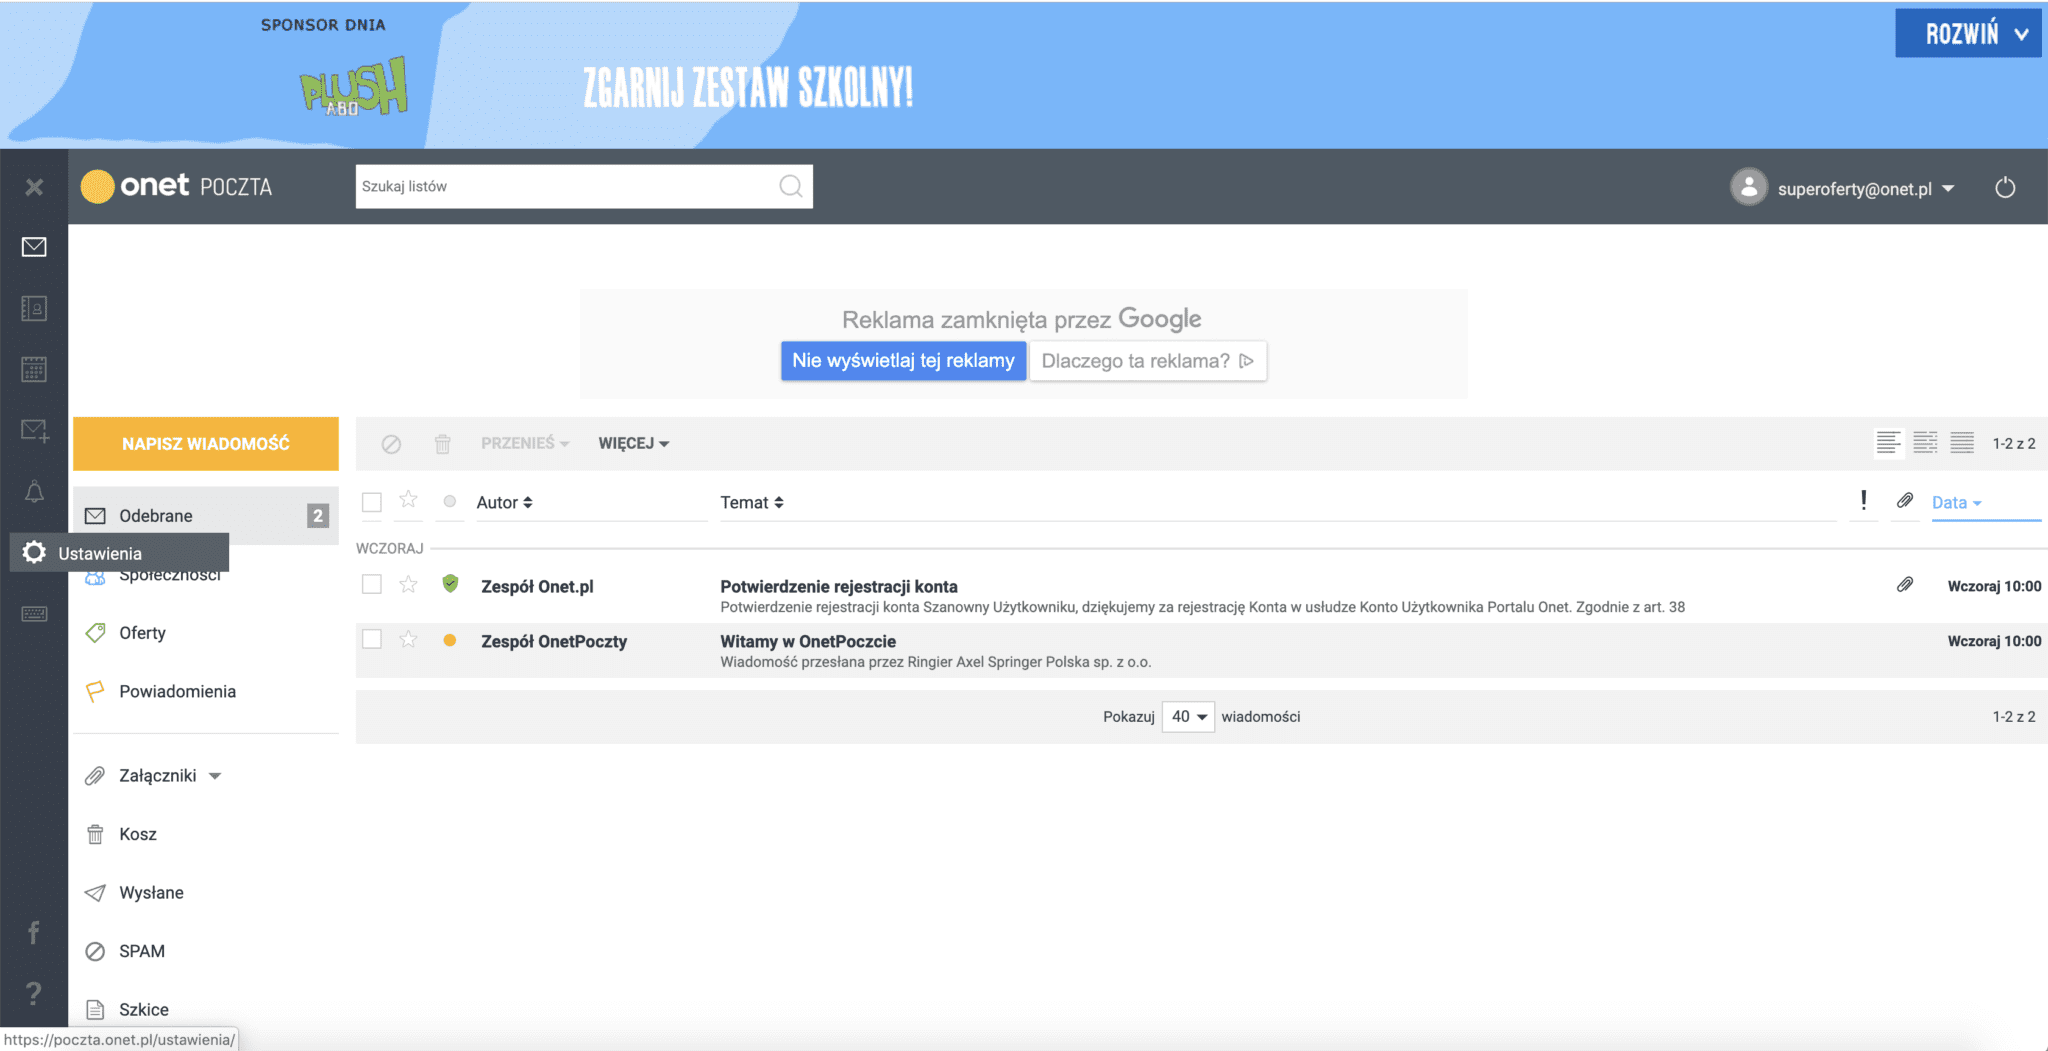Viewport: 2048px width, 1051px height.
Task: Click the paperclip on Potwierdzenie rejestracji konta
Action: click(1905, 585)
